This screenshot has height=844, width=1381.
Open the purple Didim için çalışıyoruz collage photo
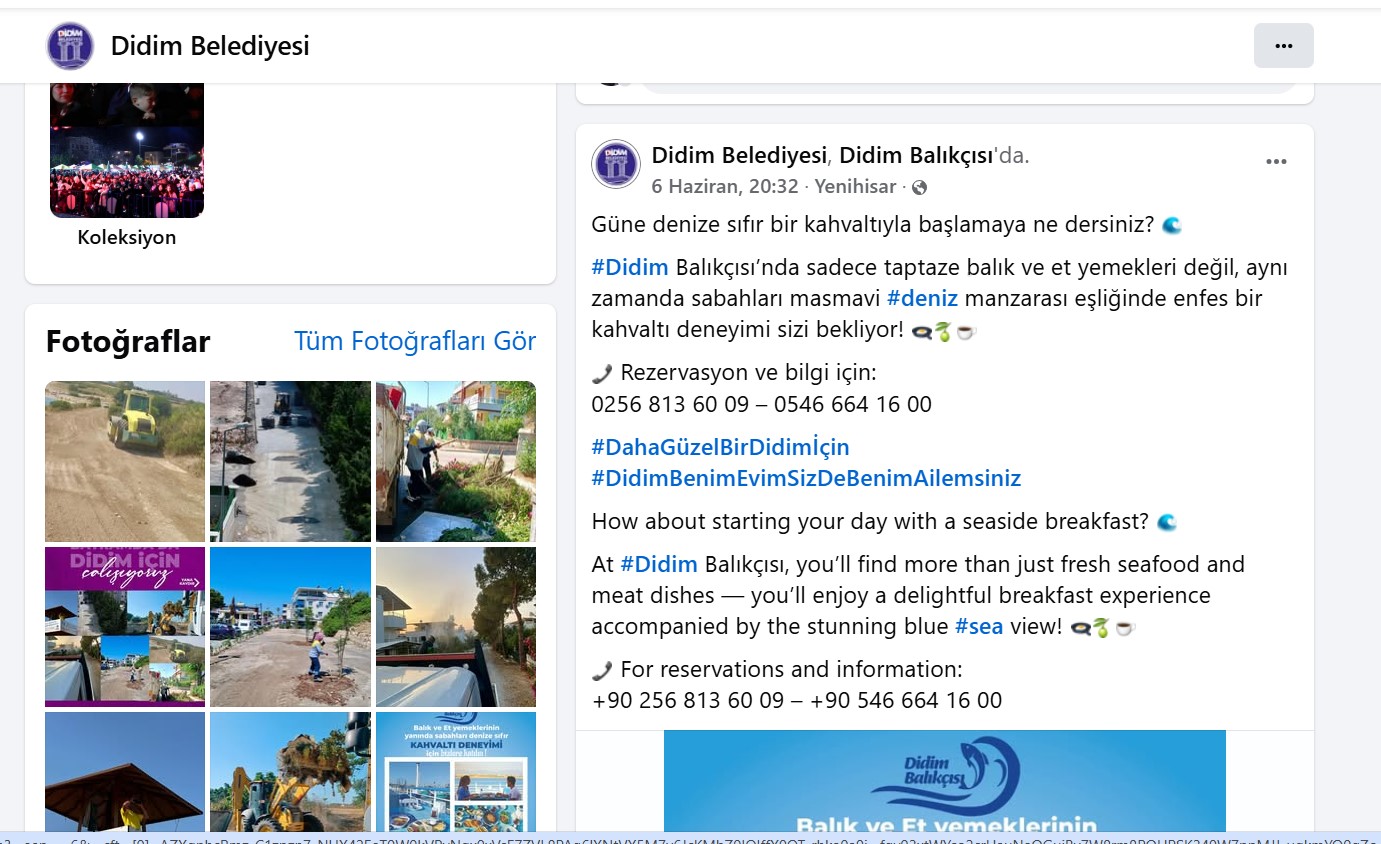coord(125,627)
